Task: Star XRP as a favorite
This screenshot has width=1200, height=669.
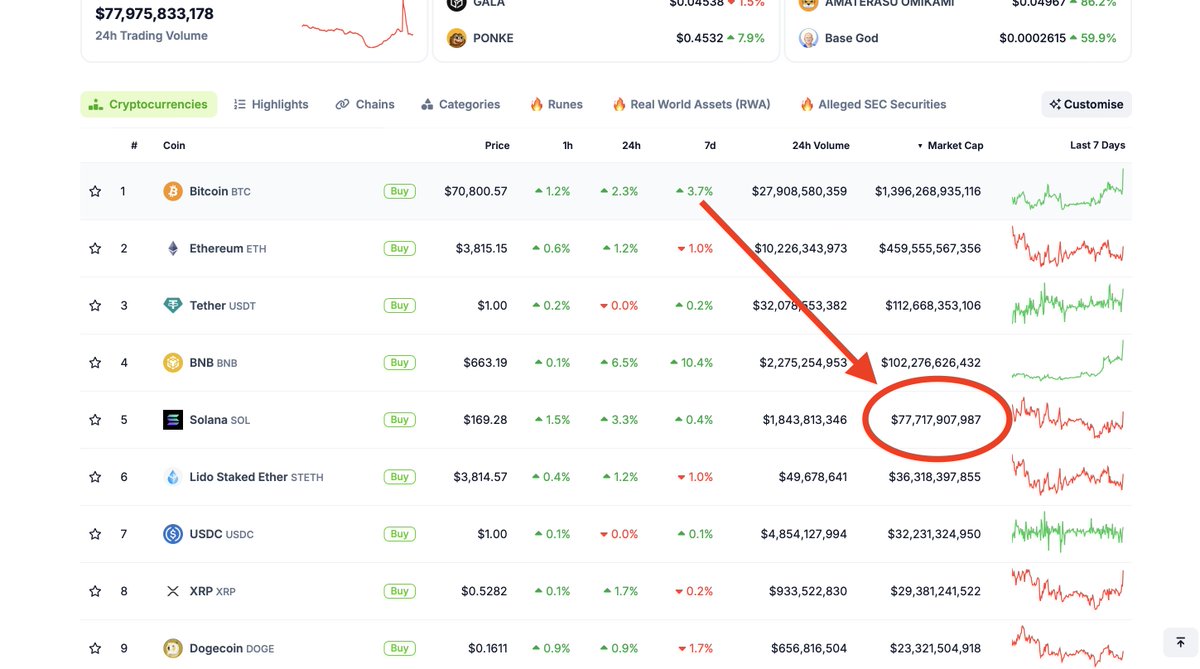Action: [93, 591]
